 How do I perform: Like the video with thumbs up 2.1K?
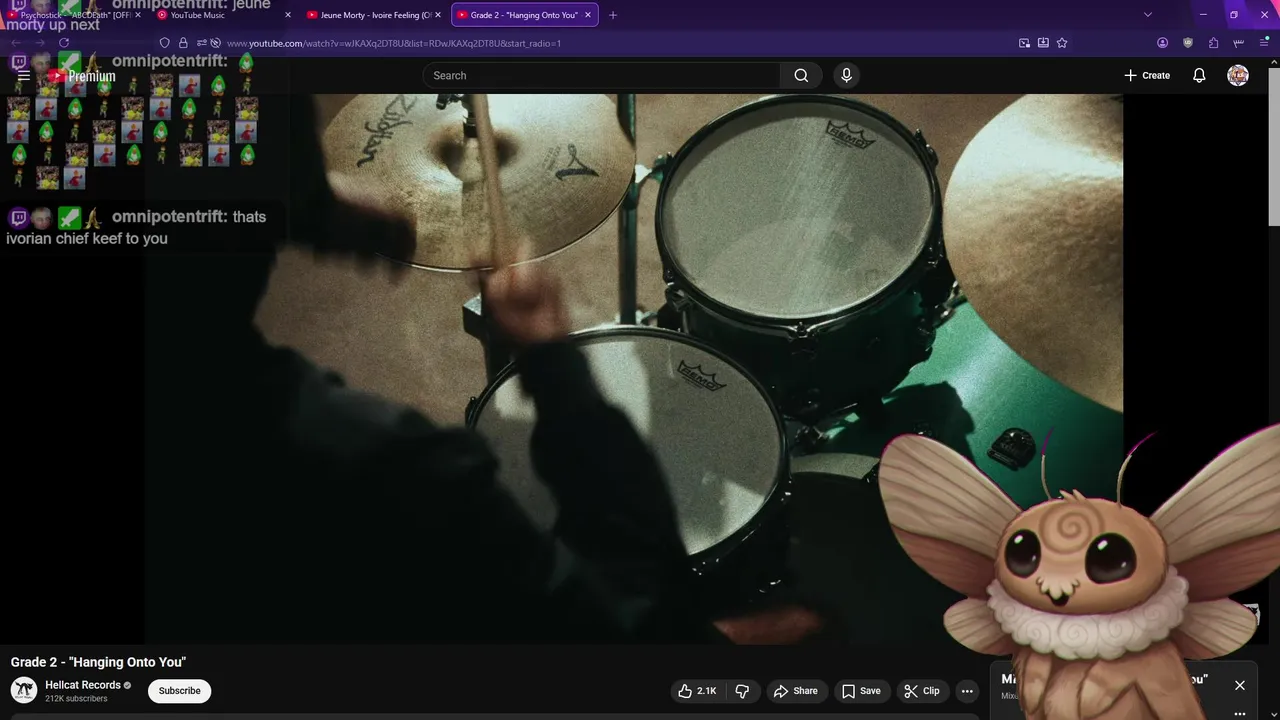(x=697, y=691)
